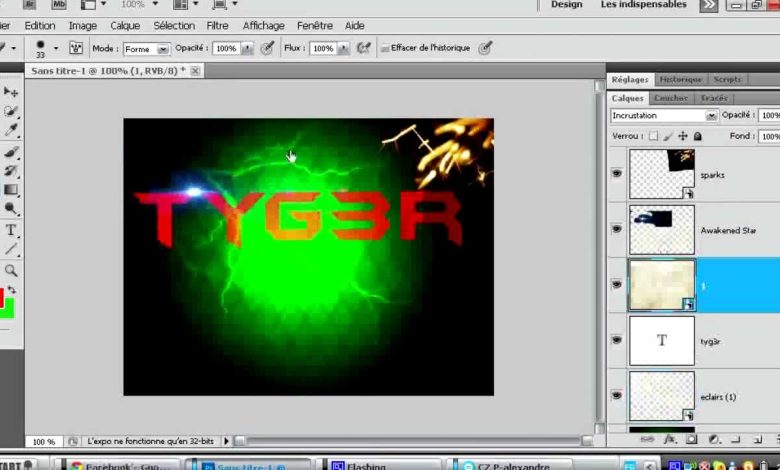
Task: Open the Filtre menu
Action: (x=217, y=25)
